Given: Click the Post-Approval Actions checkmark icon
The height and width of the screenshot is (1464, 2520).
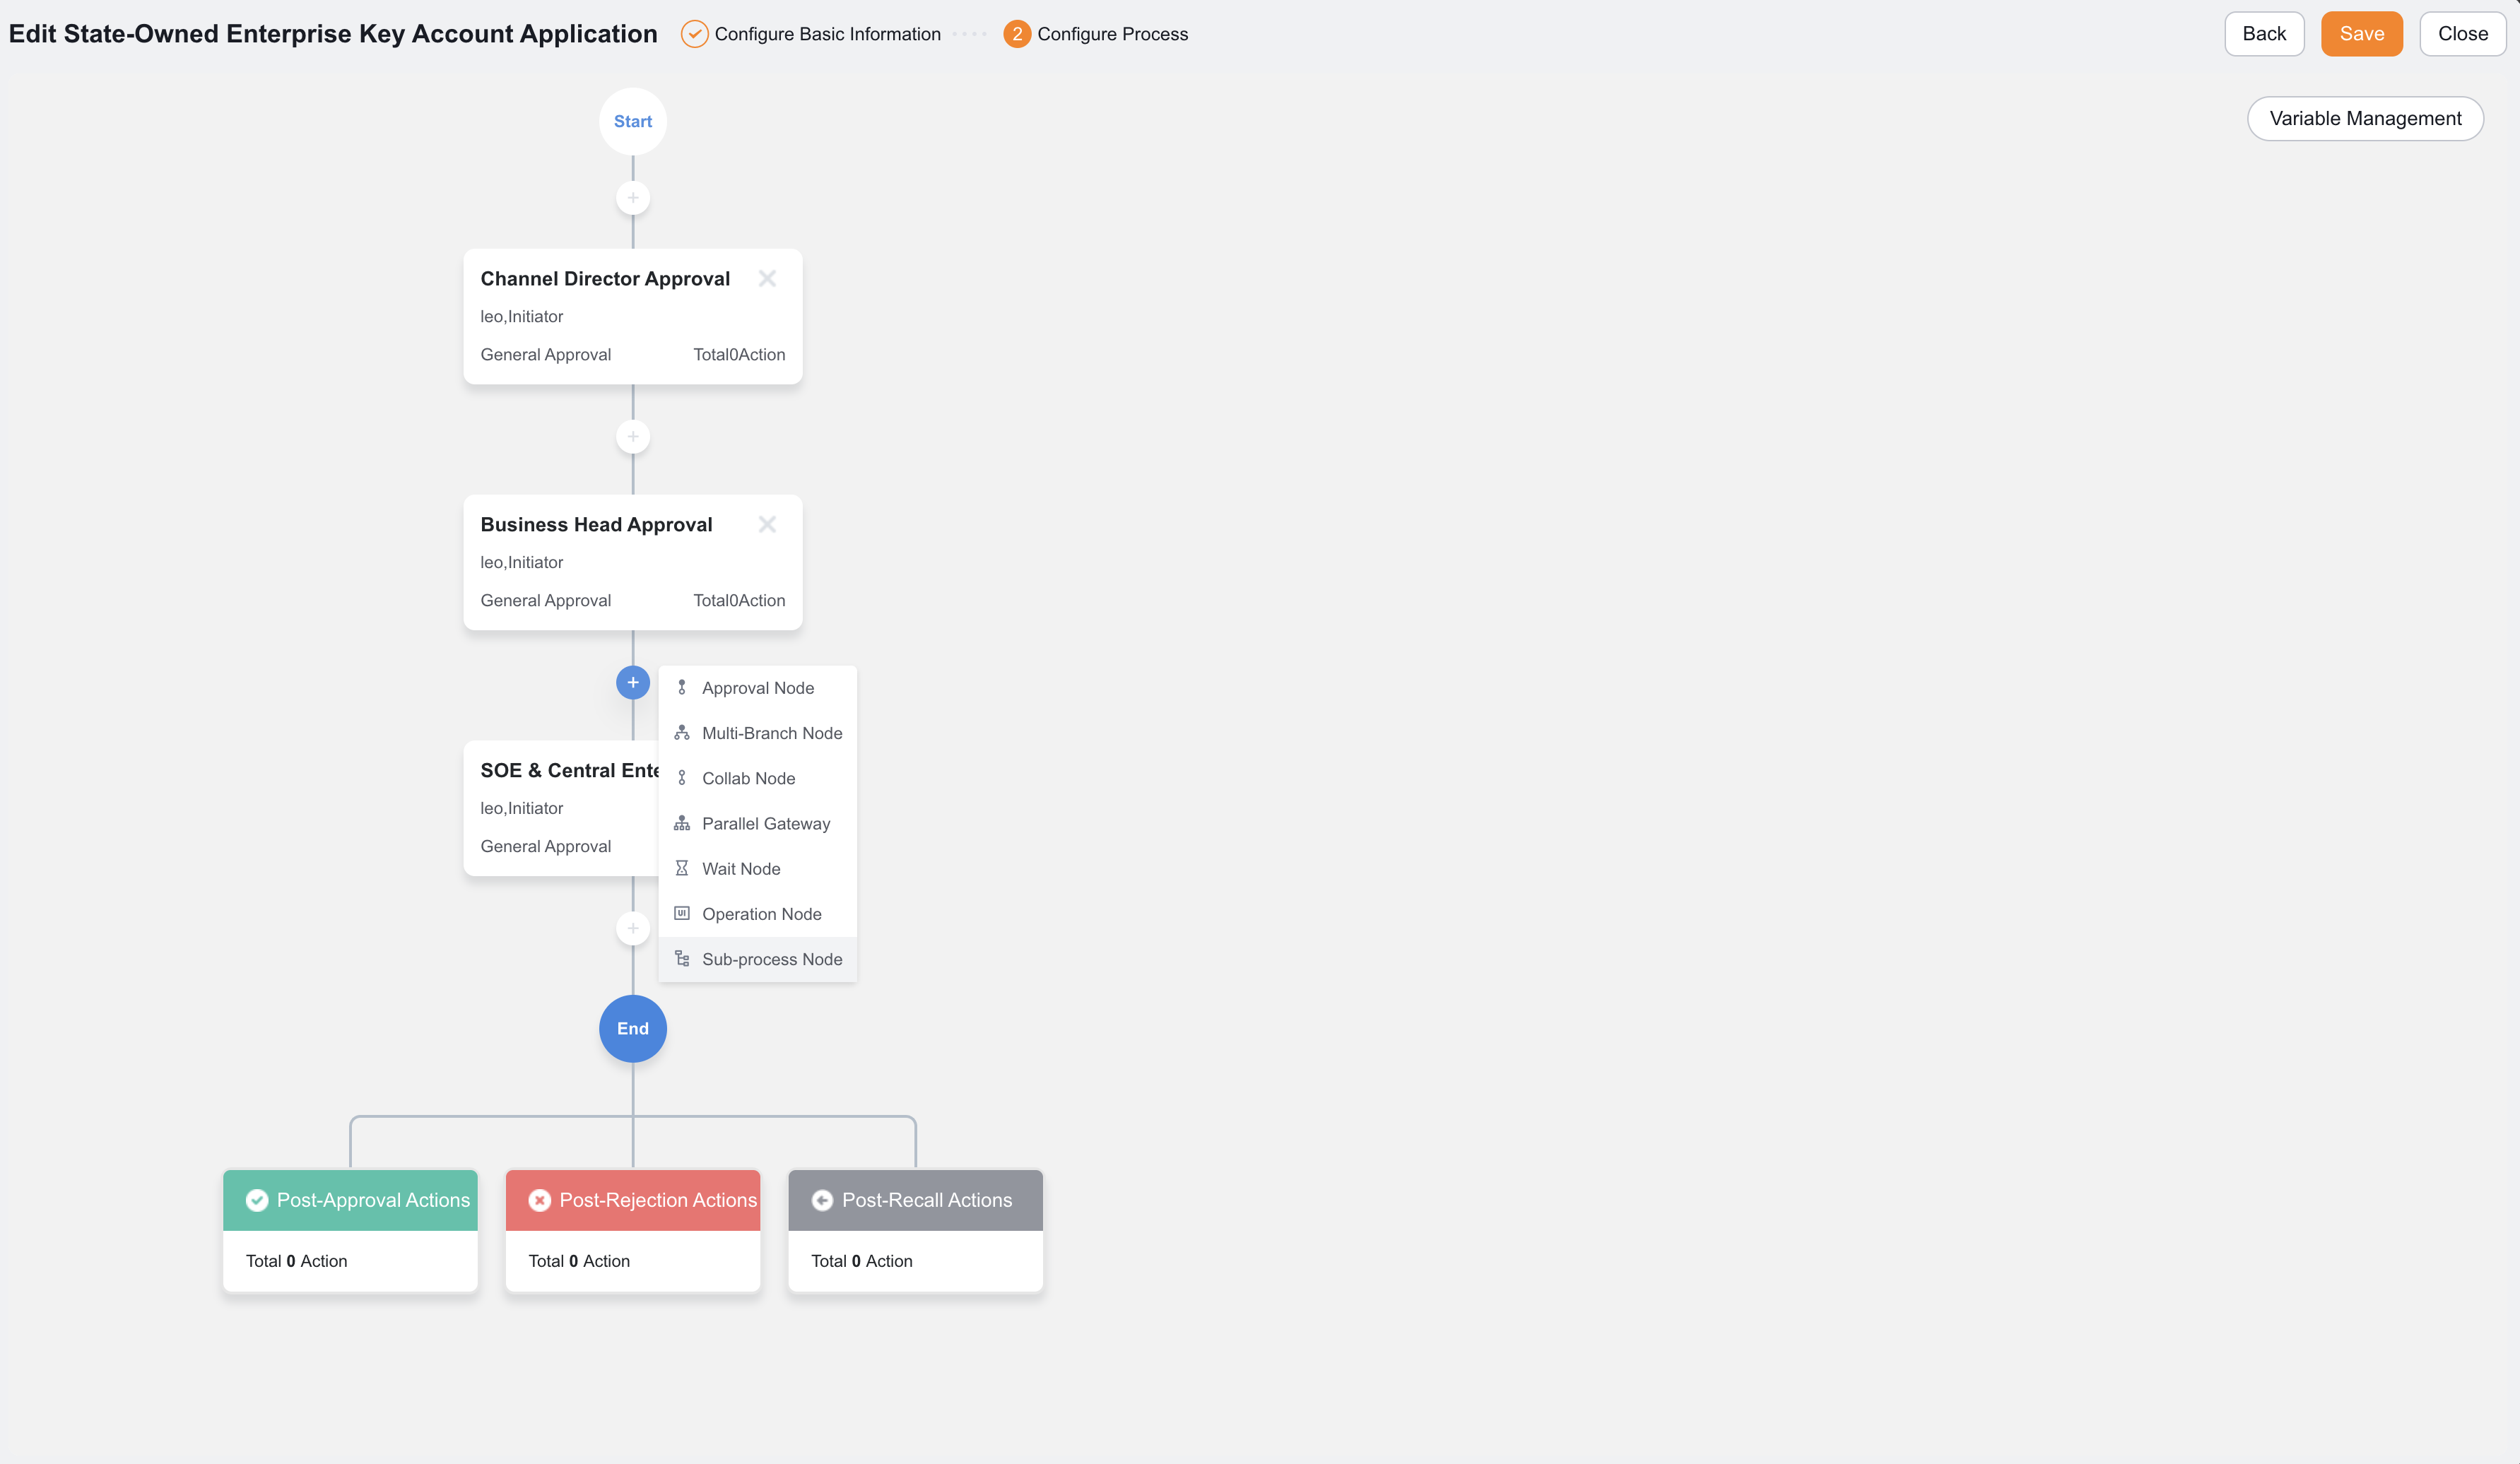Looking at the screenshot, I should 257,1200.
